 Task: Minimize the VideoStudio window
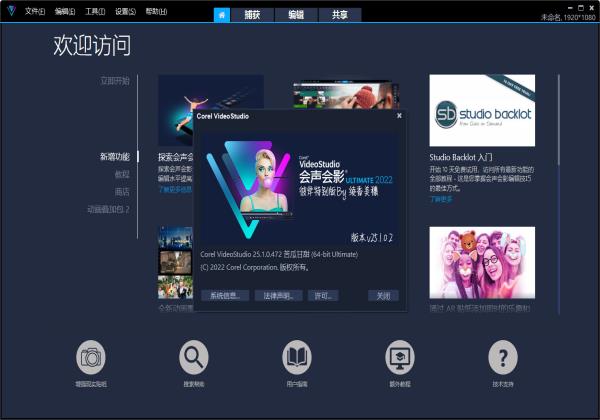click(570, 7)
